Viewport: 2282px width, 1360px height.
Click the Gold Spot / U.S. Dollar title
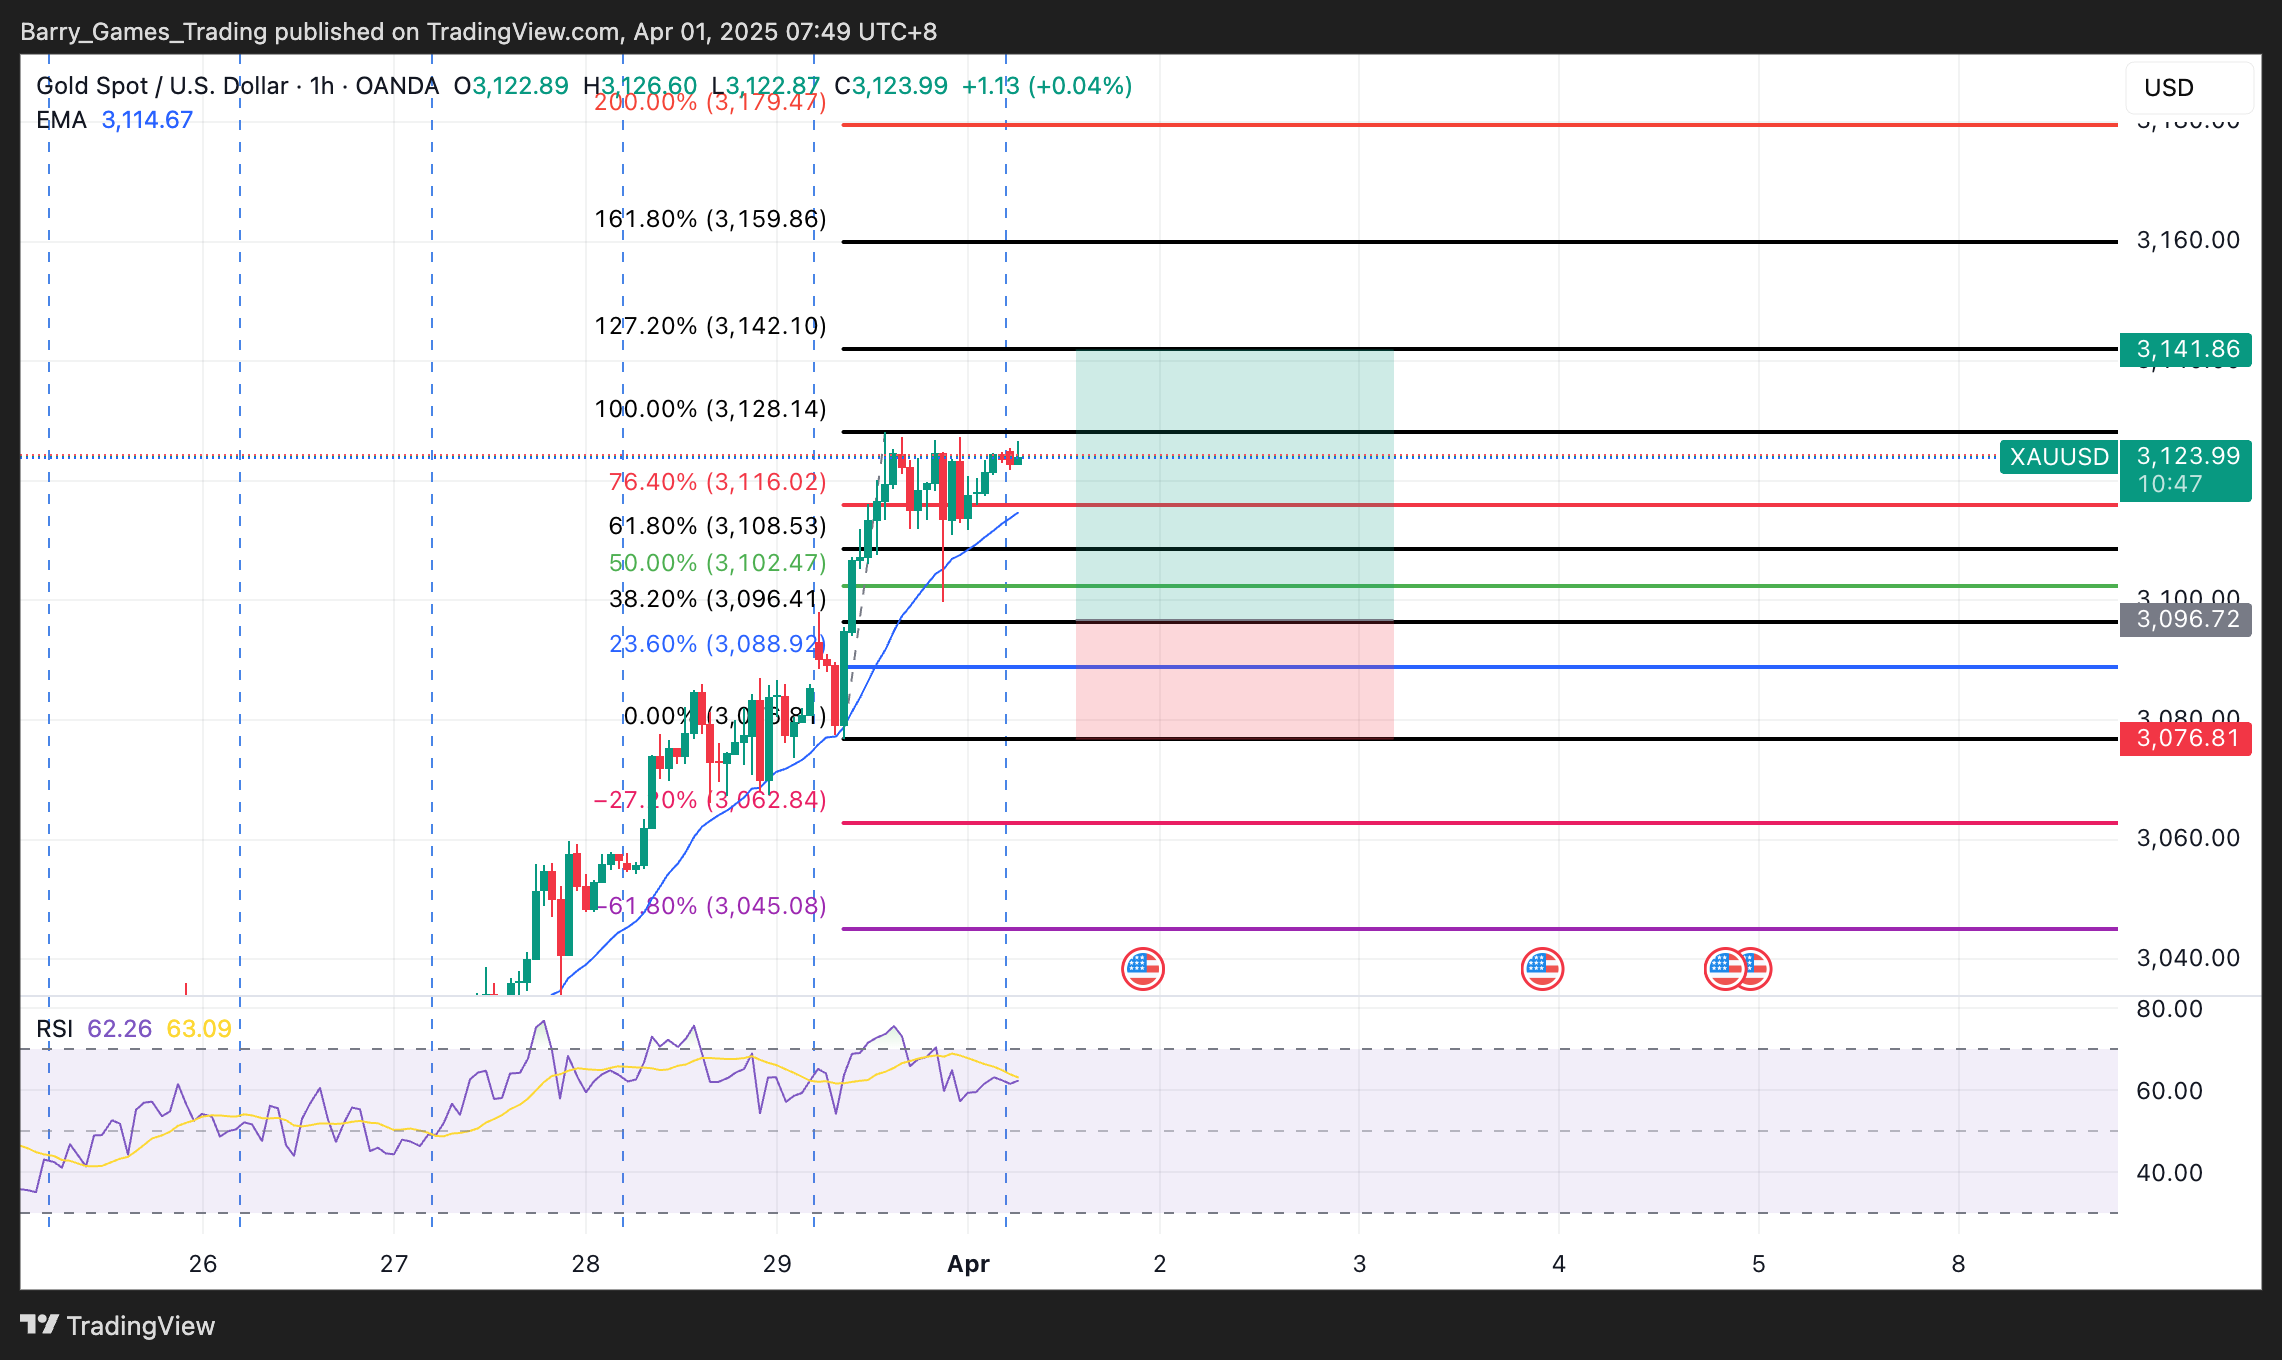[162, 86]
